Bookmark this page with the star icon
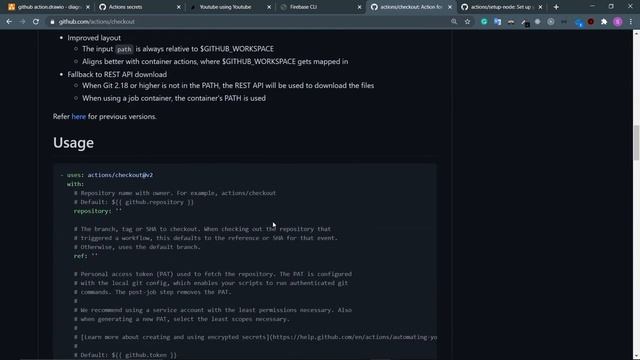This screenshot has width=640, height=360. pos(467,22)
